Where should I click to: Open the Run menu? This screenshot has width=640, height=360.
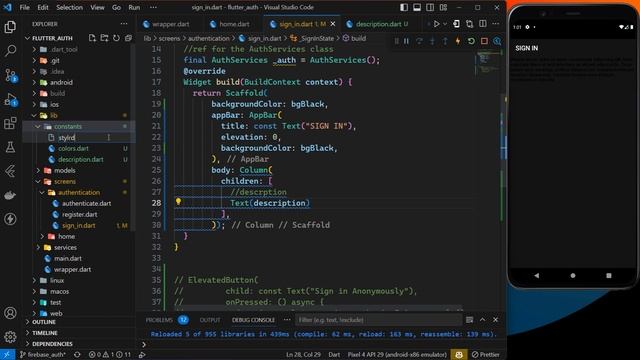pyautogui.click(x=134, y=7)
